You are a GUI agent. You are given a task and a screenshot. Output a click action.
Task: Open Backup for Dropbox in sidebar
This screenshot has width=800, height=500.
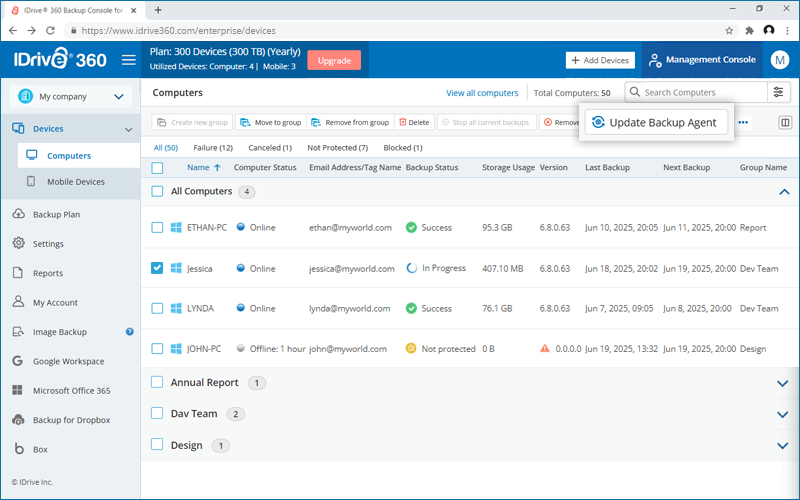[x=71, y=420]
